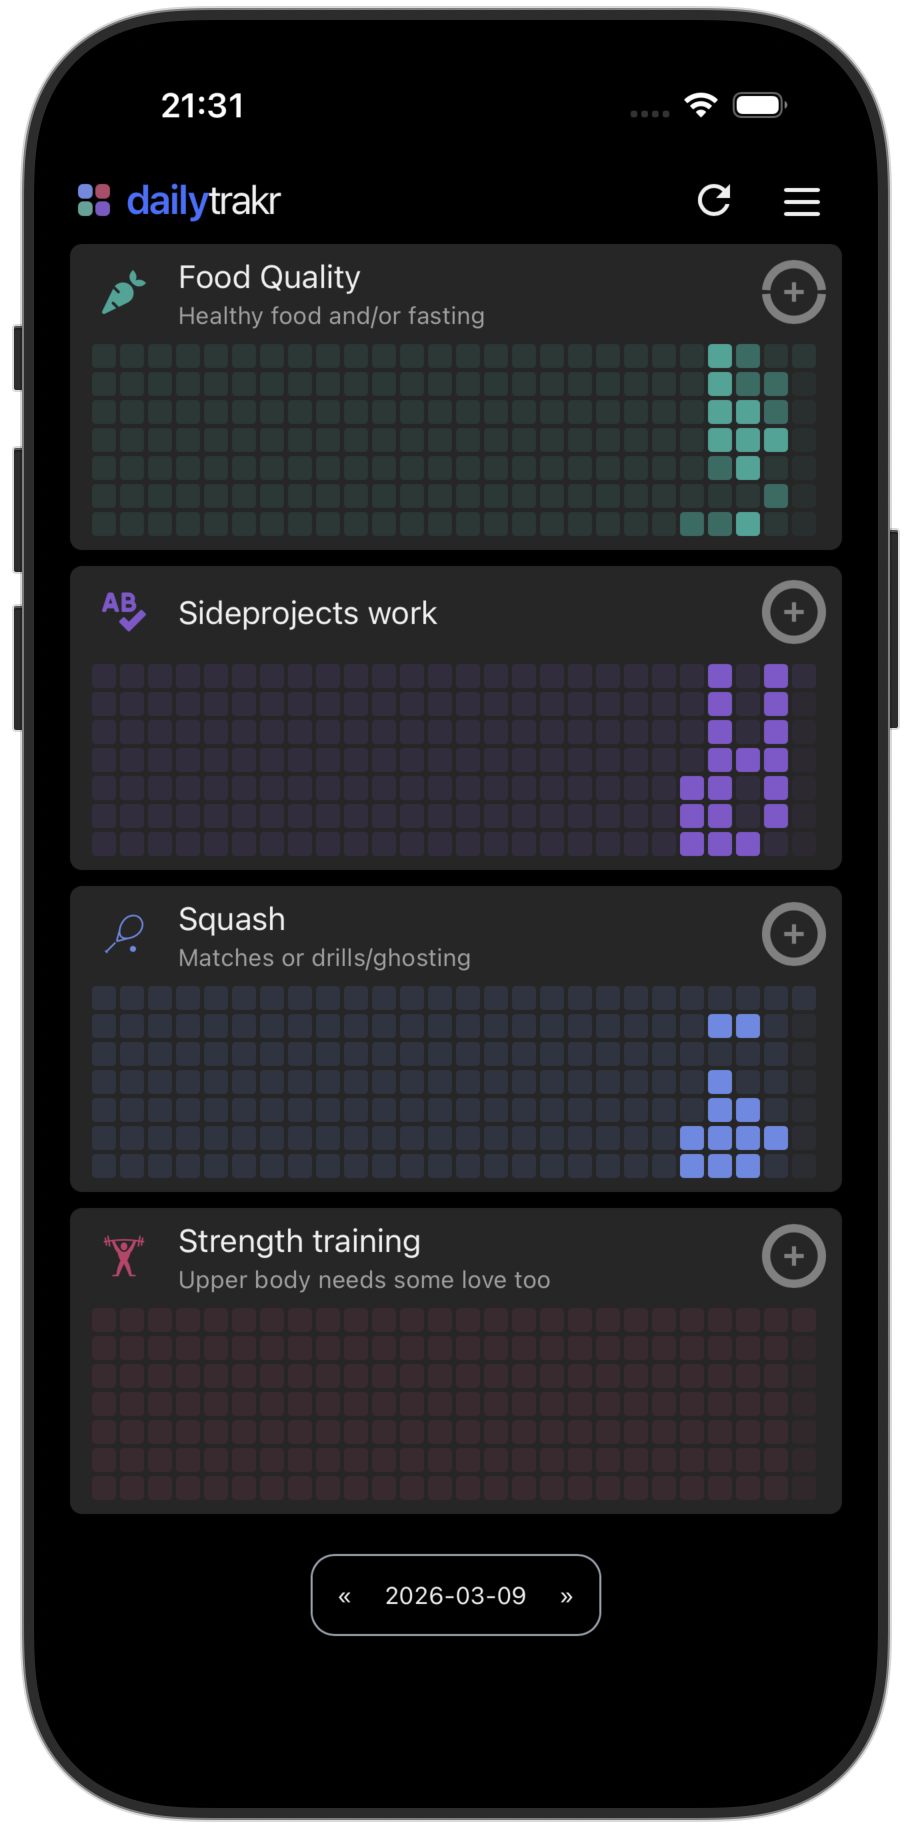Add entry to Food Quality
The width and height of the screenshot is (912, 1824).
(793, 292)
